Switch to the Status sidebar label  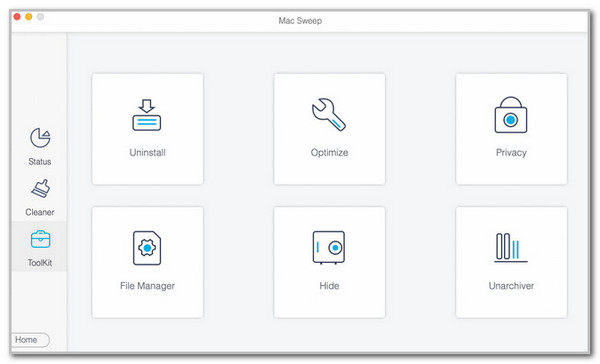[x=40, y=162]
